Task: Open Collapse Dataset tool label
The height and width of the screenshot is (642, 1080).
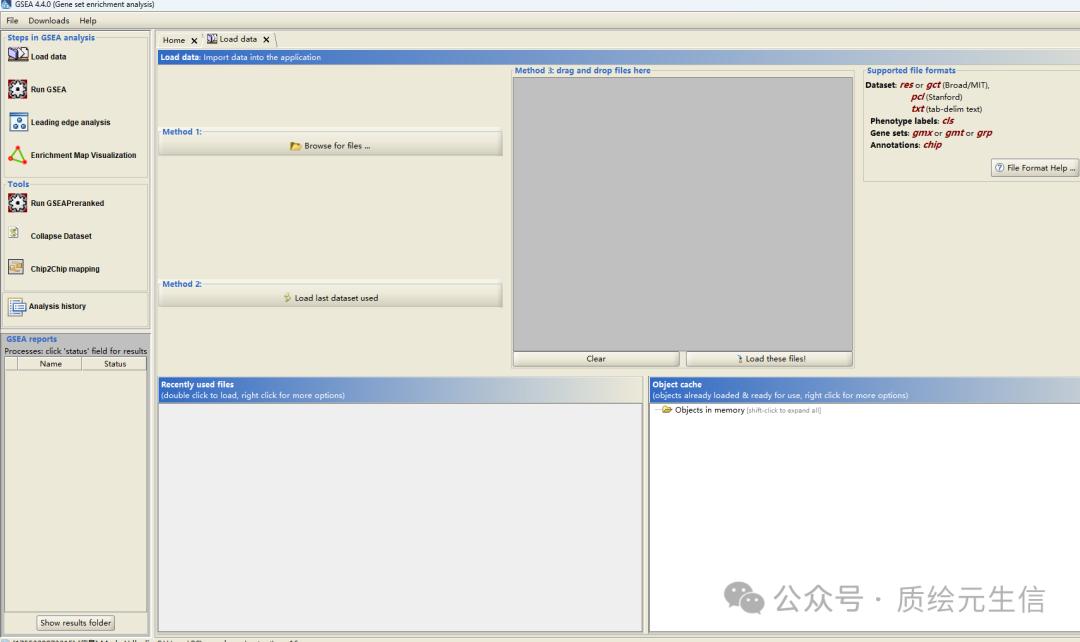Action: [61, 236]
